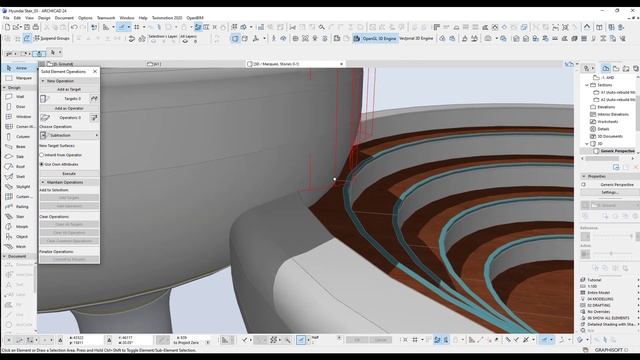Toggle All Layers visibility eye icon
The width and height of the screenshot is (640, 360).
tap(185, 41)
